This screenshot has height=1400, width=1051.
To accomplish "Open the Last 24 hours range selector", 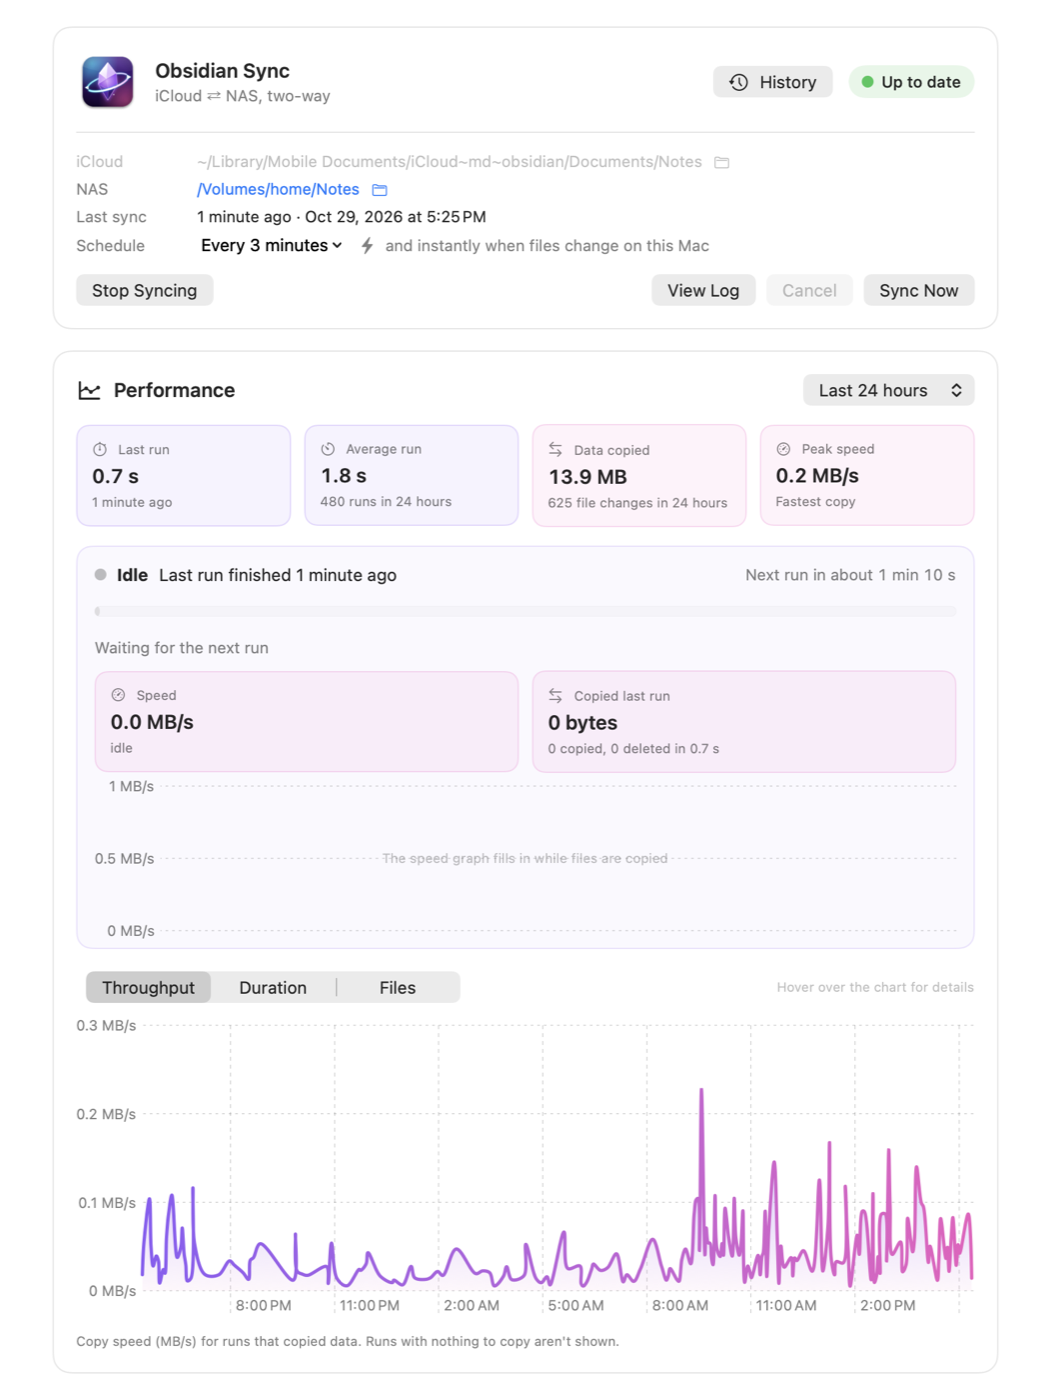I will [x=888, y=391].
